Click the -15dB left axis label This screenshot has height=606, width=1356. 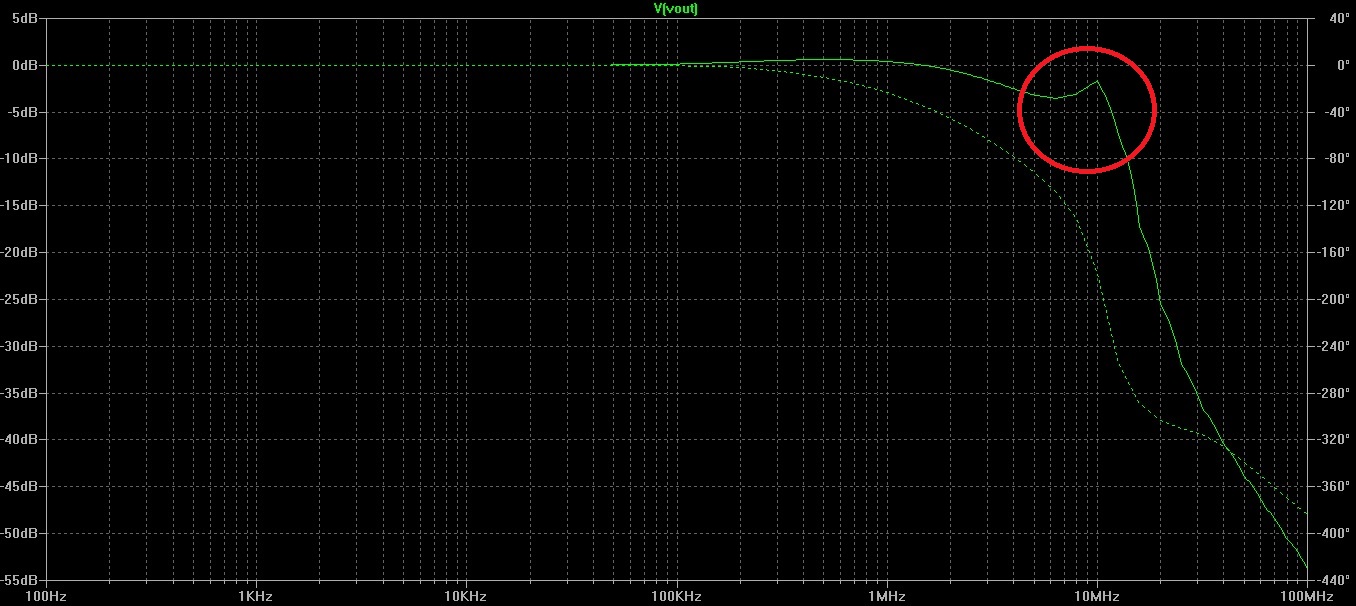(20, 205)
